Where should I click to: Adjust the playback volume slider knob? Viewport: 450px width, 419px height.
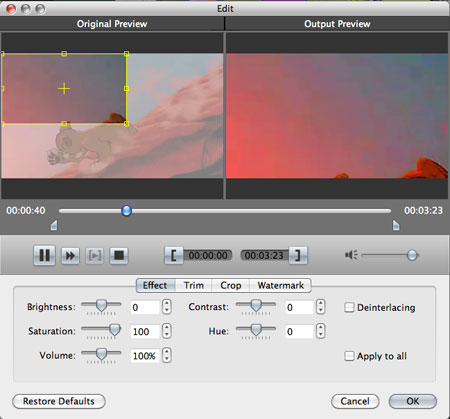point(412,255)
